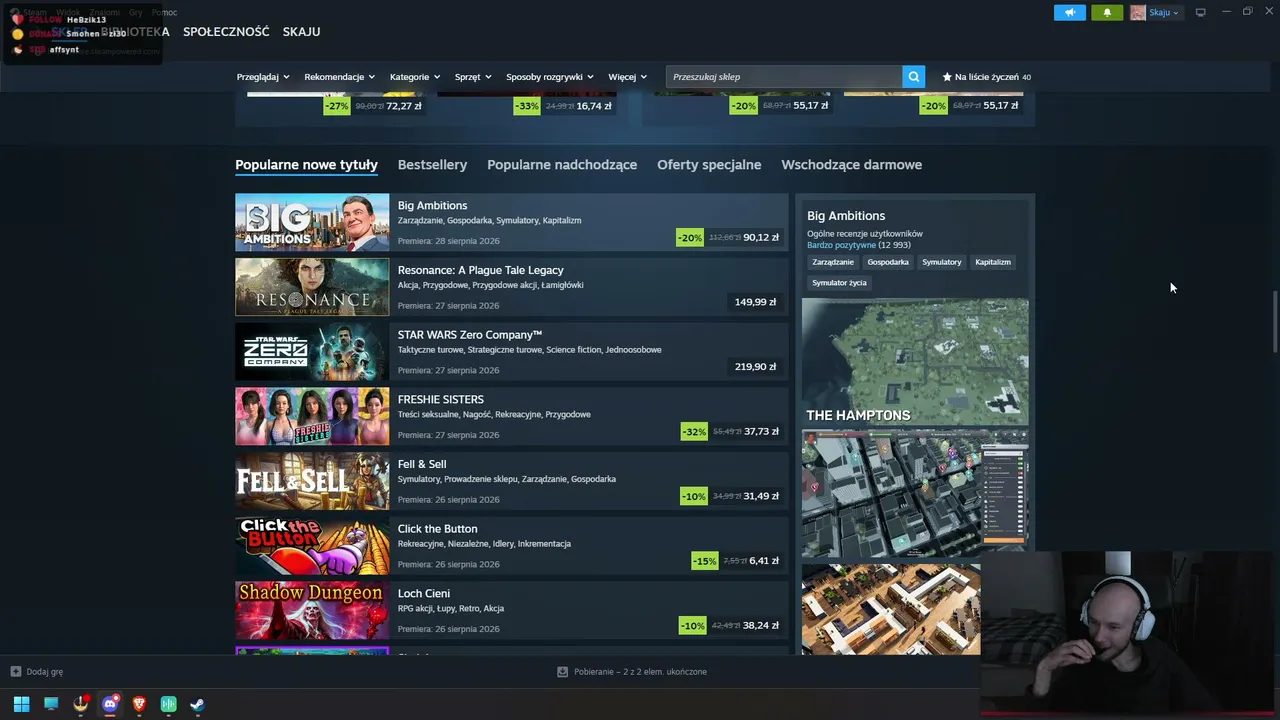Open the Big Ambitions game thumbnail
Image resolution: width=1280 pixels, height=720 pixels.
312,222
